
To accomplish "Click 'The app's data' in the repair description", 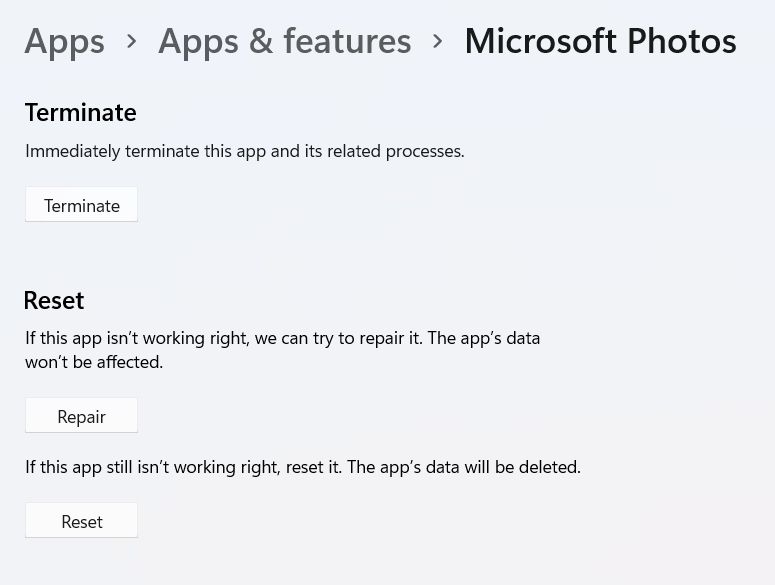I will (x=484, y=338).
